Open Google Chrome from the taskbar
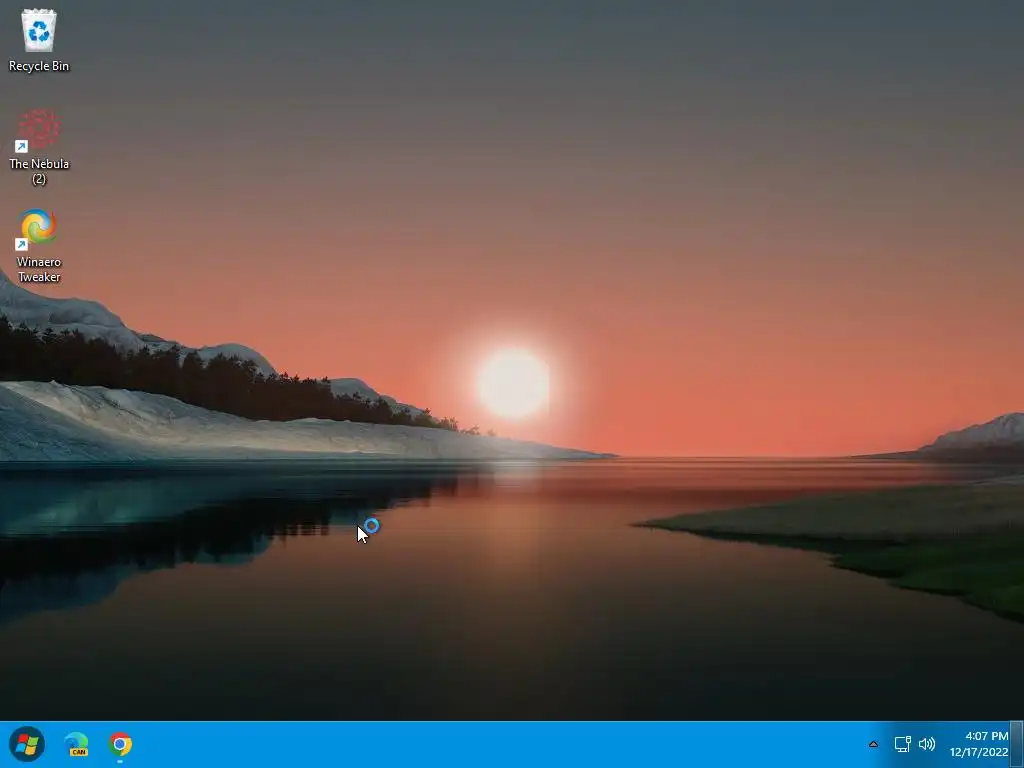Screen dimensions: 1024x768 [x=120, y=744]
